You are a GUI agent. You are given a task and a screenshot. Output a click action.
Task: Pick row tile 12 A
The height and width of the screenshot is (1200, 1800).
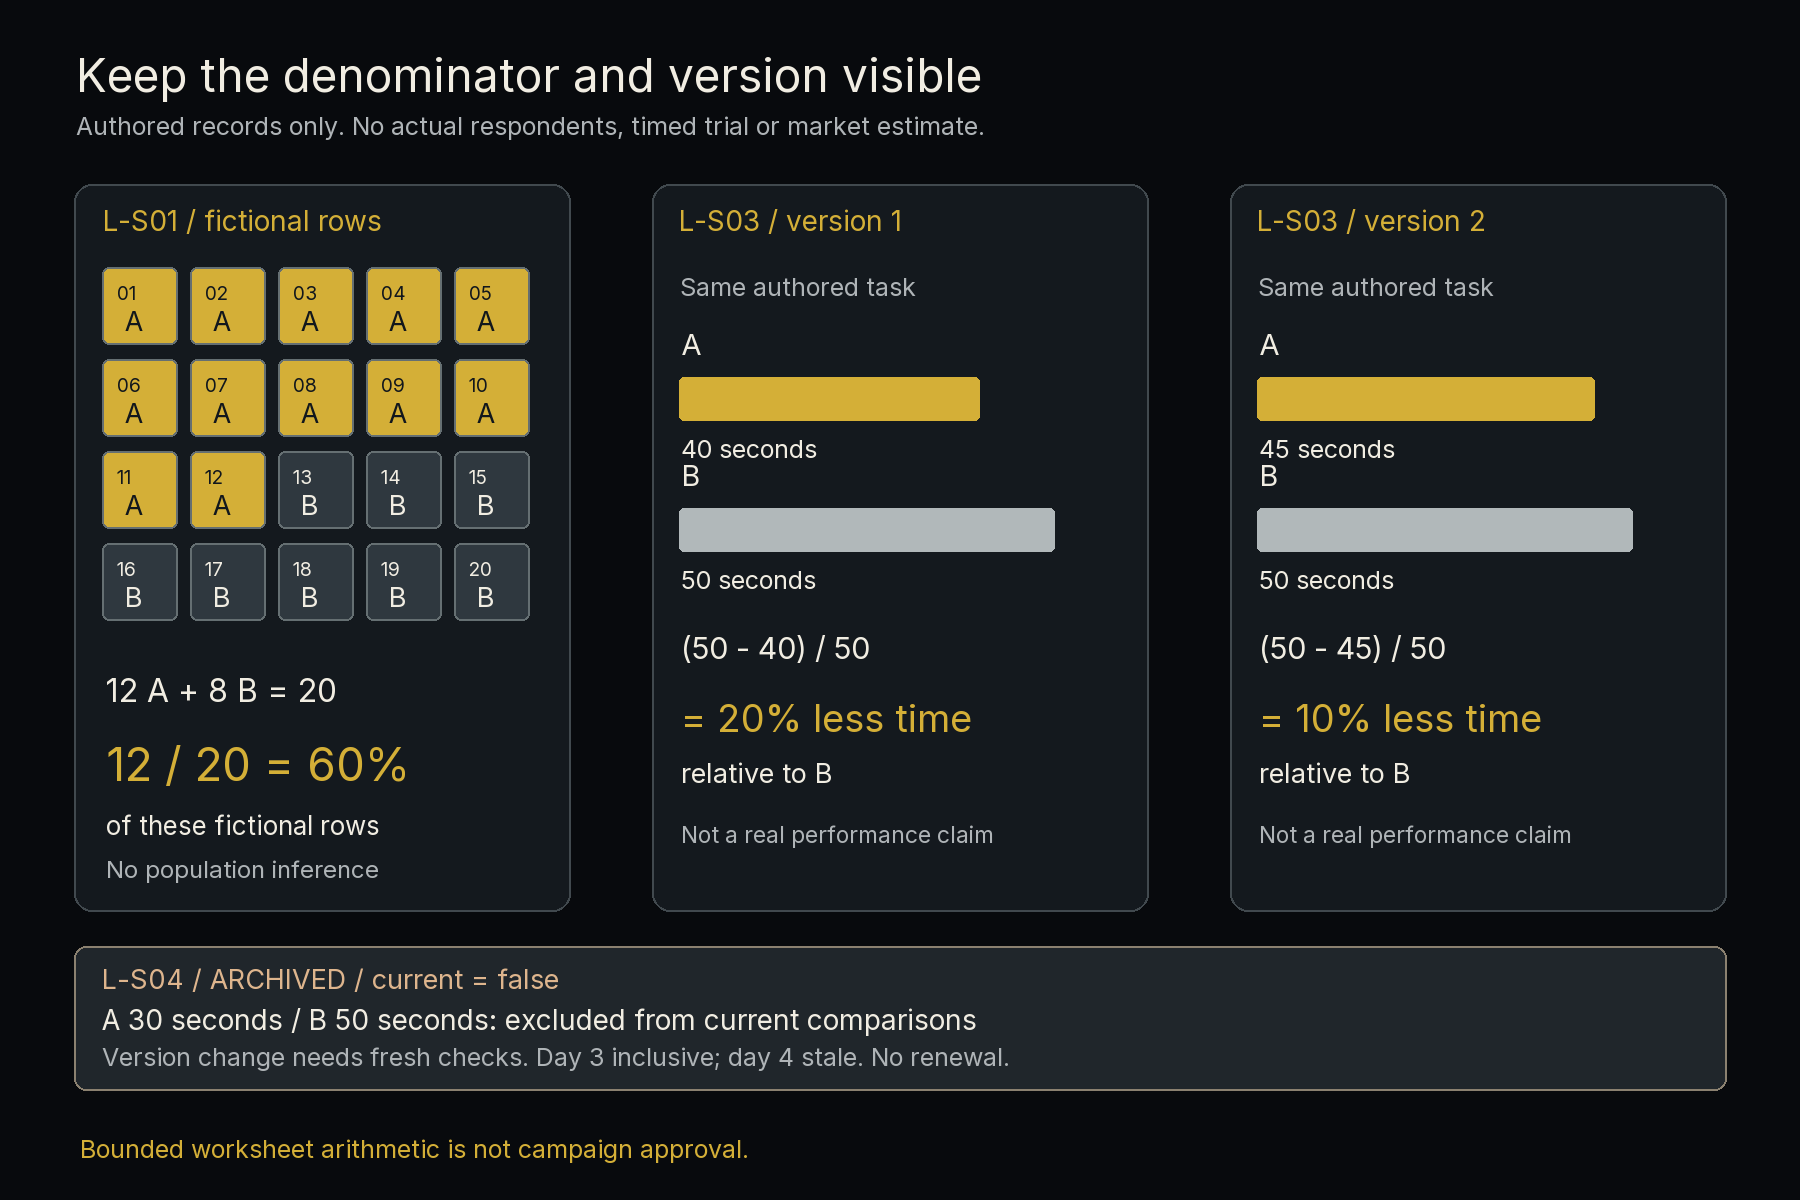228,490
